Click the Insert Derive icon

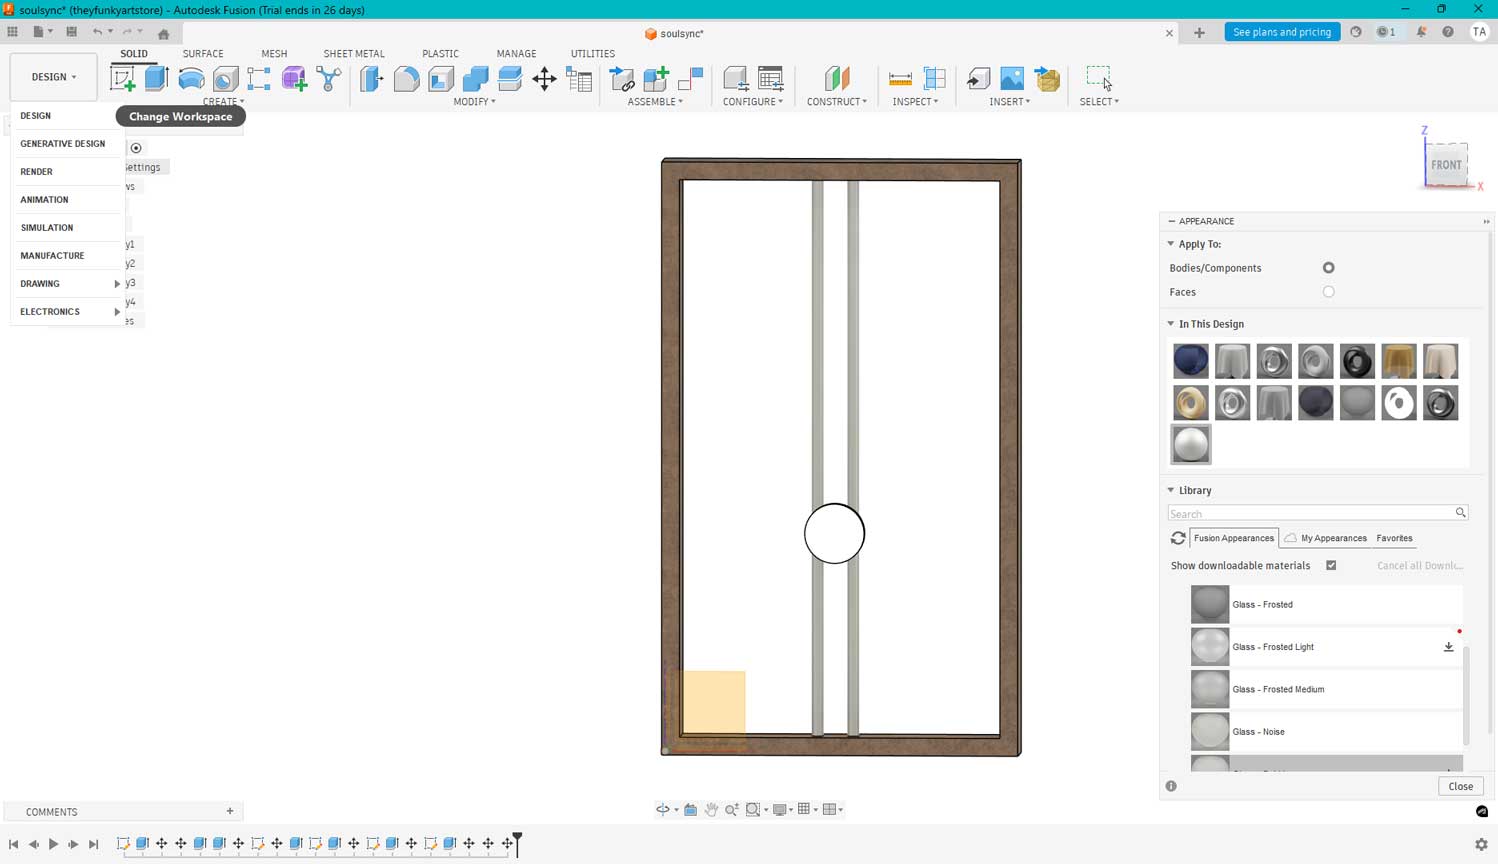click(x=978, y=79)
